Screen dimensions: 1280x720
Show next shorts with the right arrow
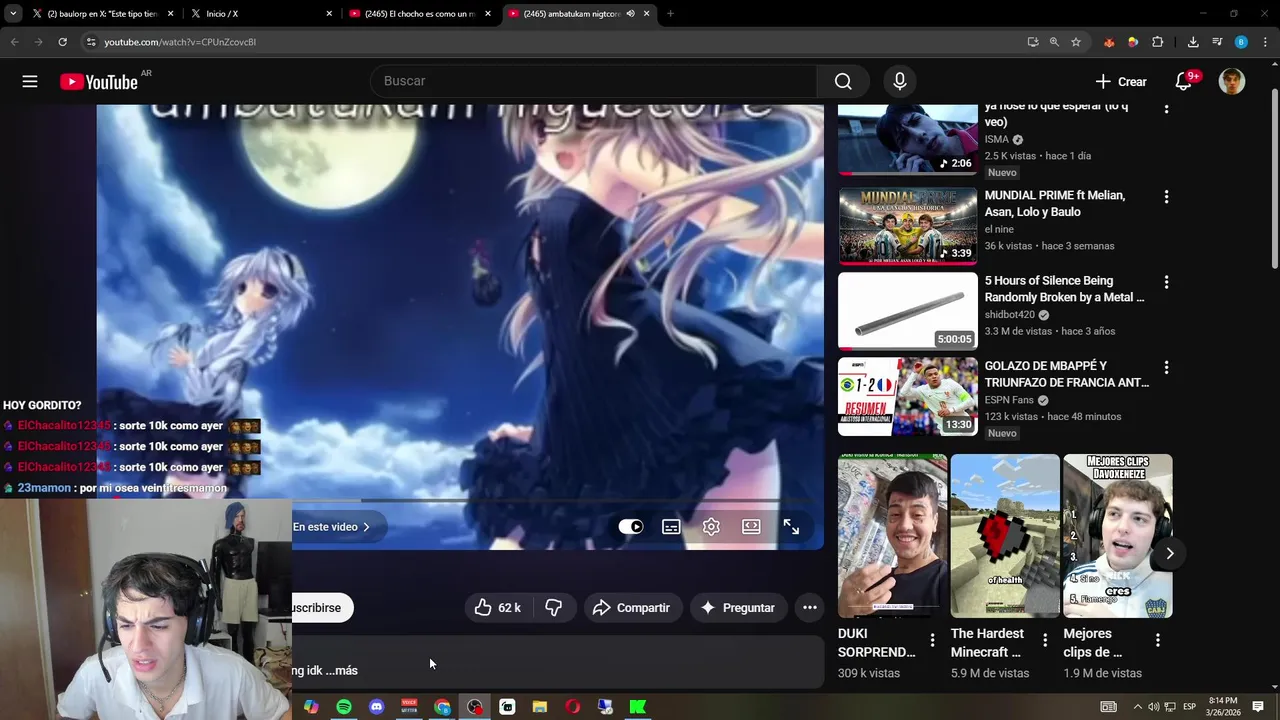1170,553
